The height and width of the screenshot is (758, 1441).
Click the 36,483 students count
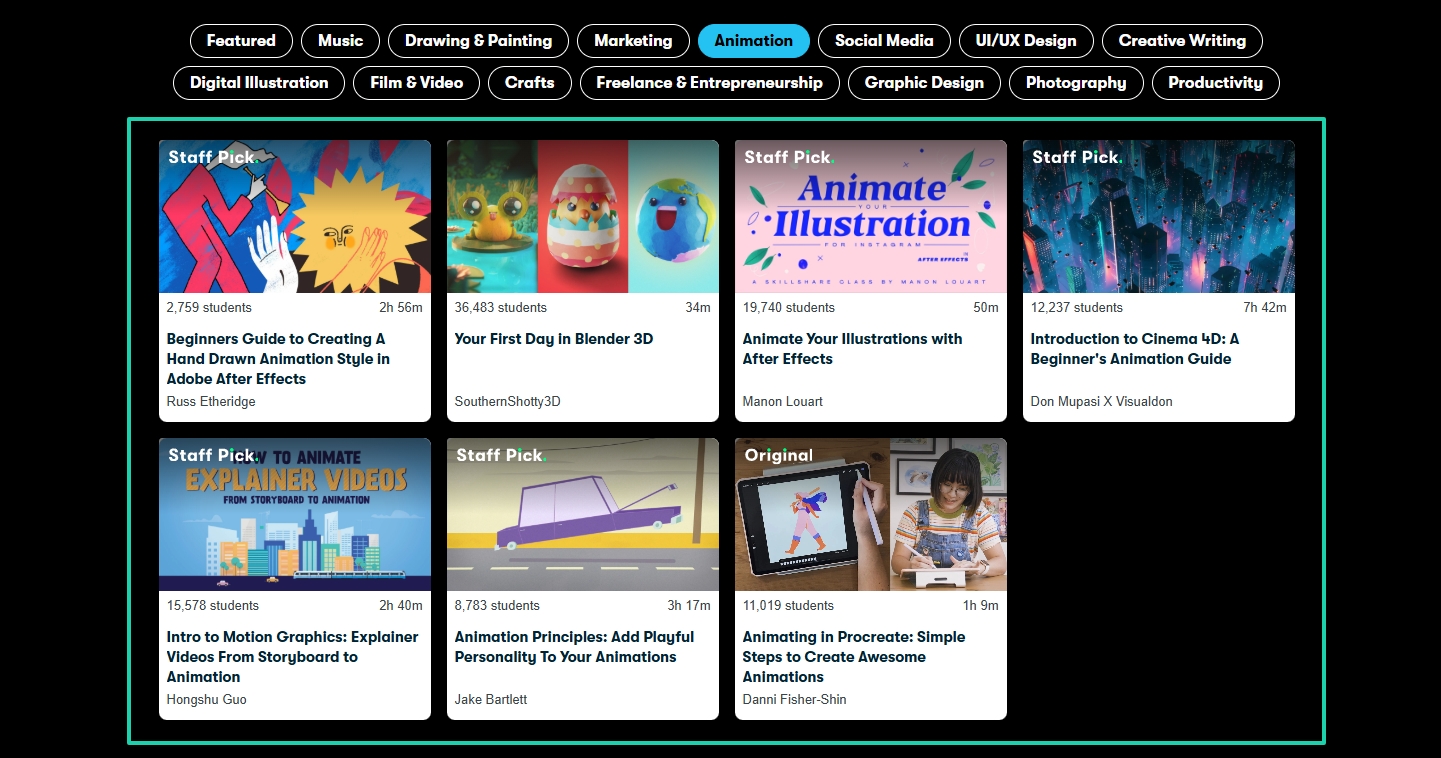[500, 307]
